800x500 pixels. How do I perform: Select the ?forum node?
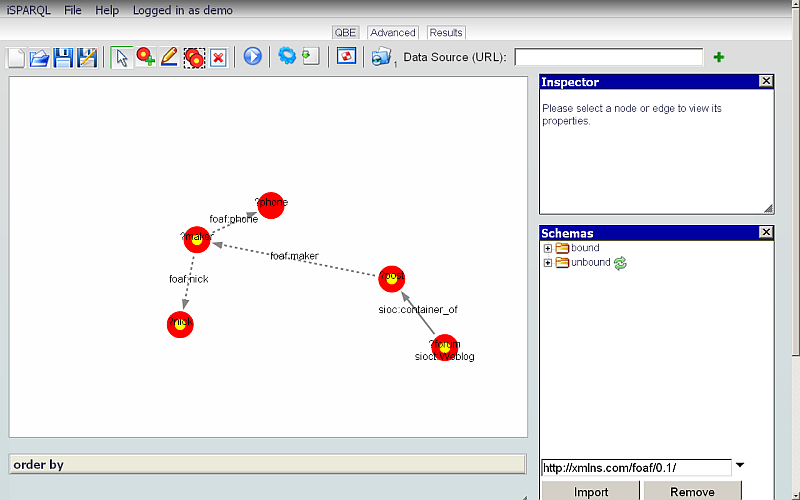coord(445,346)
